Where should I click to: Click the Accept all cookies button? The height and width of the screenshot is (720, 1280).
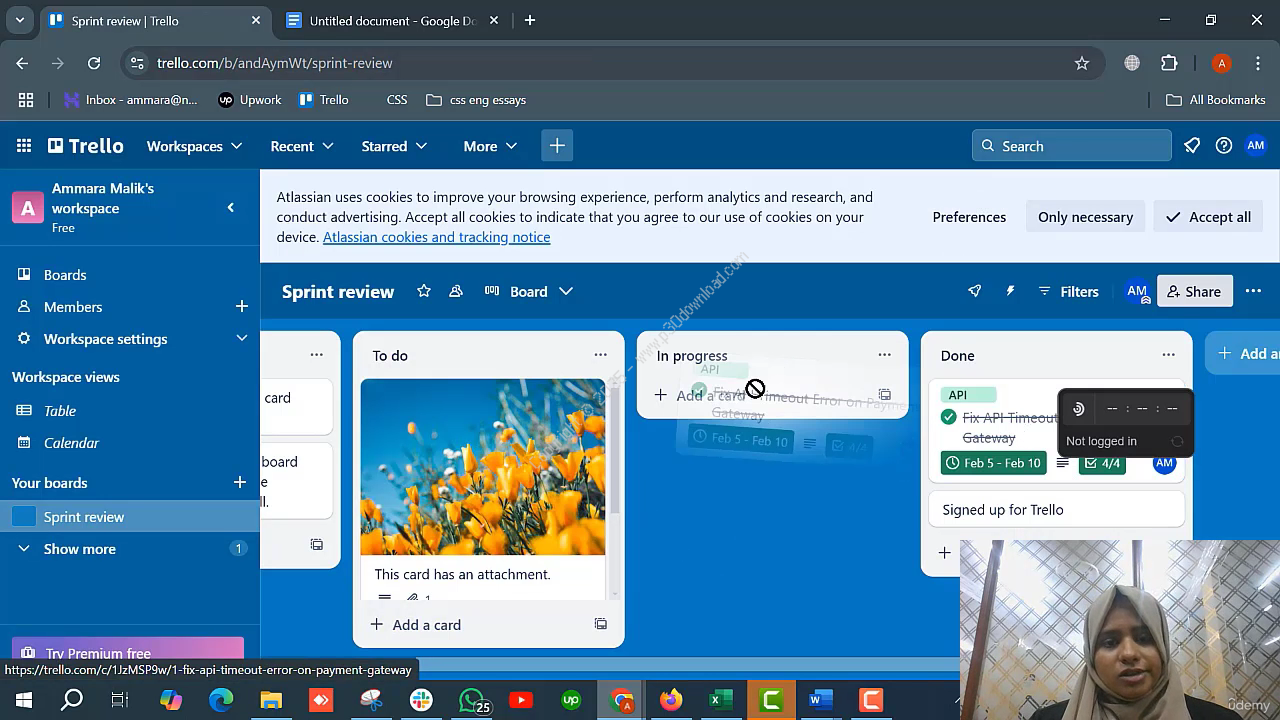(x=1208, y=217)
